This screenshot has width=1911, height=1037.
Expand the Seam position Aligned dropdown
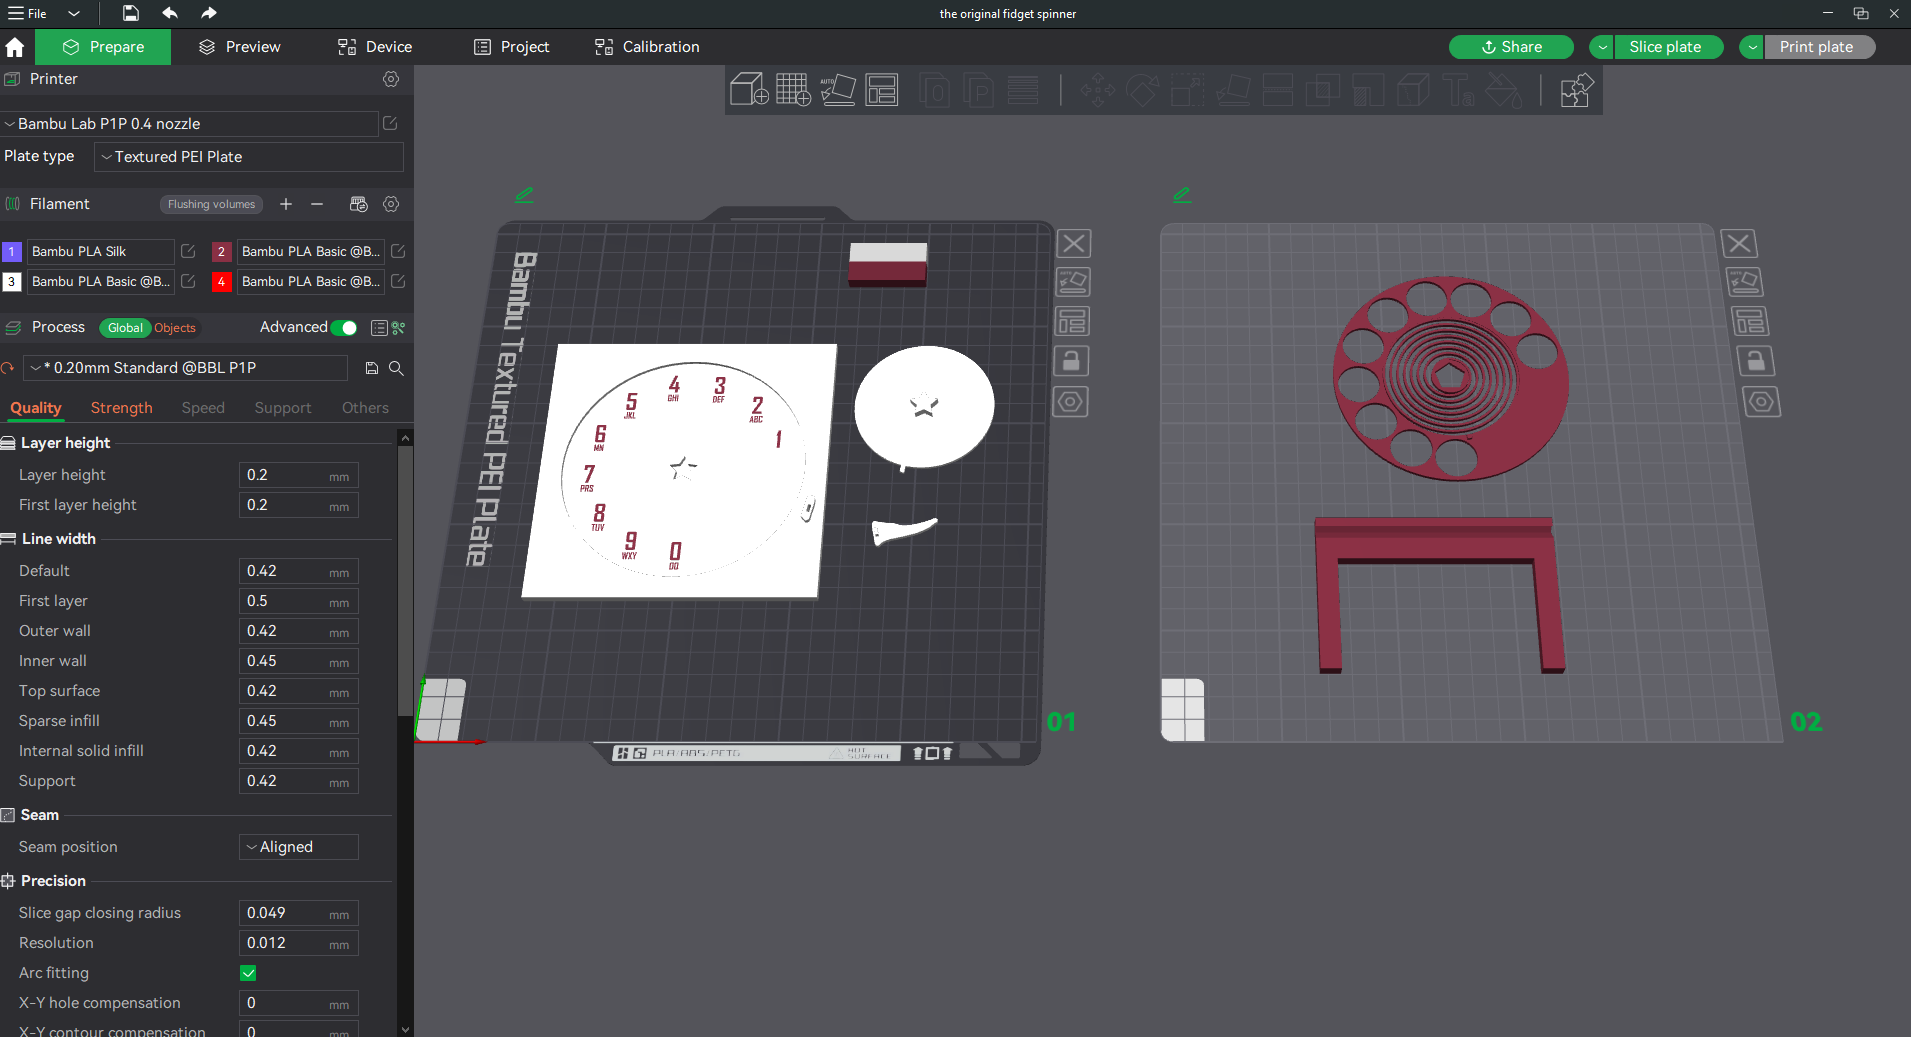click(x=298, y=847)
